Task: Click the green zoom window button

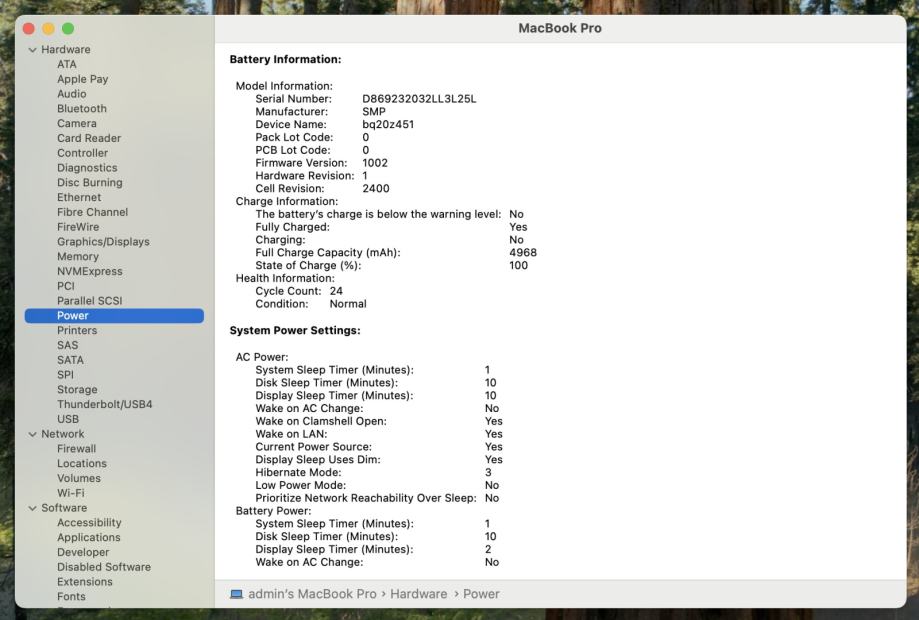Action: pos(68,29)
